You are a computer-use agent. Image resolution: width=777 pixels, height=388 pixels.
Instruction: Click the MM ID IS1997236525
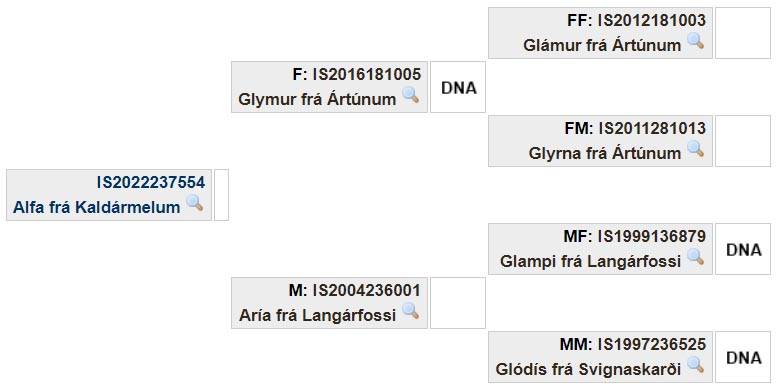click(x=652, y=345)
